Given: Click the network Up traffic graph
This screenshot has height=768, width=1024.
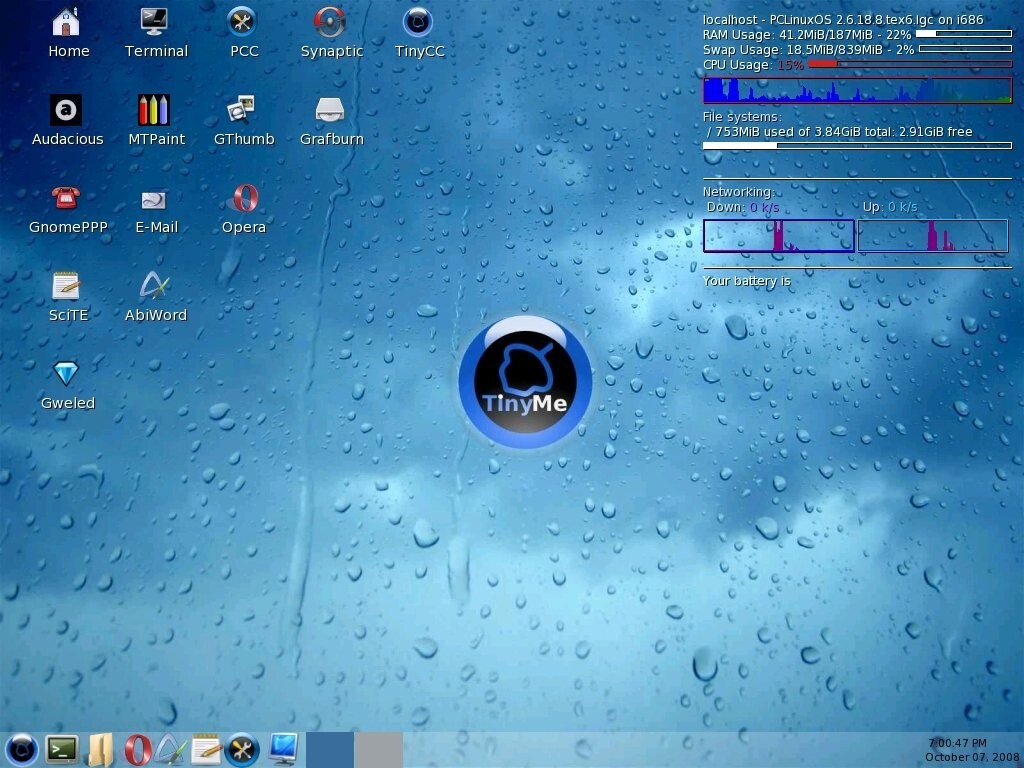Looking at the screenshot, I should tap(933, 236).
